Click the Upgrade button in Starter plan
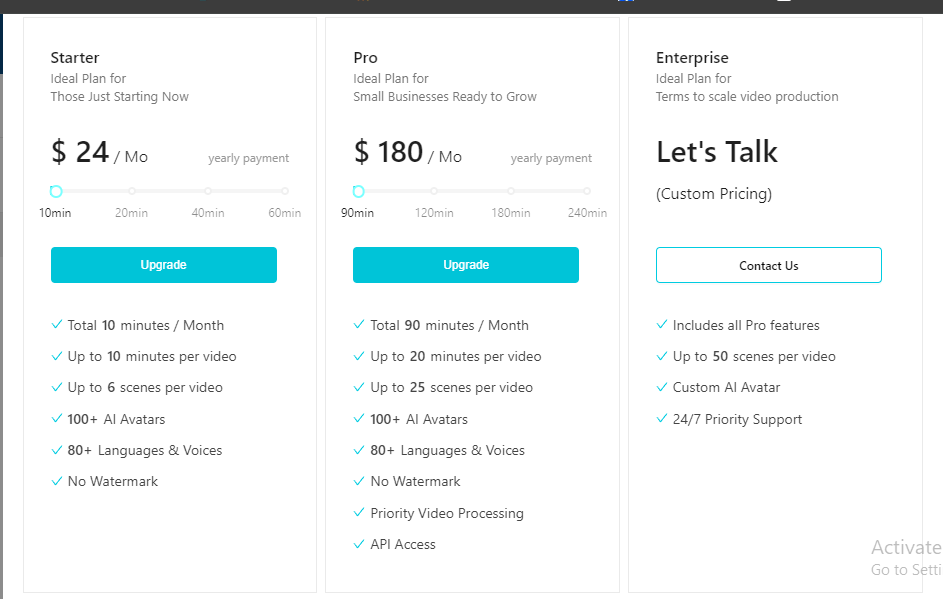The height and width of the screenshot is (599, 943). pyautogui.click(x=163, y=265)
